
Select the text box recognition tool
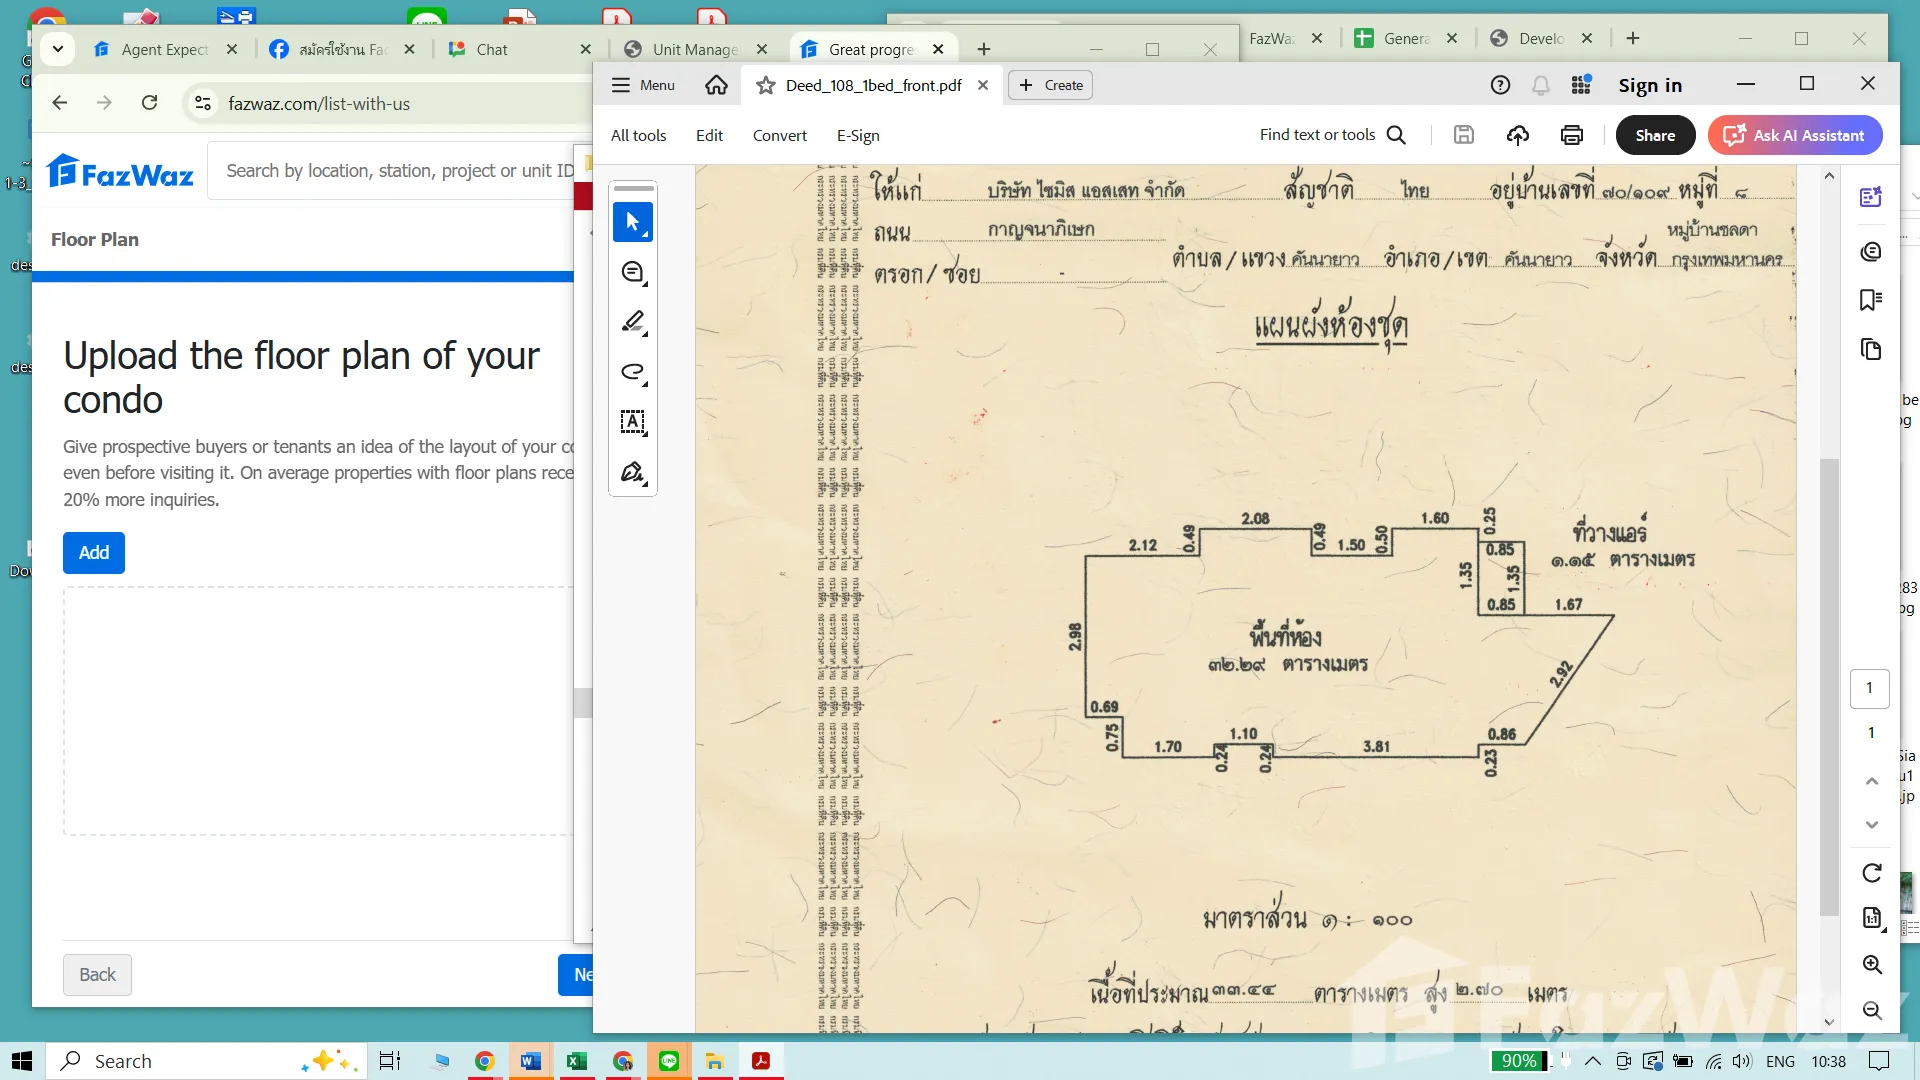(x=632, y=422)
